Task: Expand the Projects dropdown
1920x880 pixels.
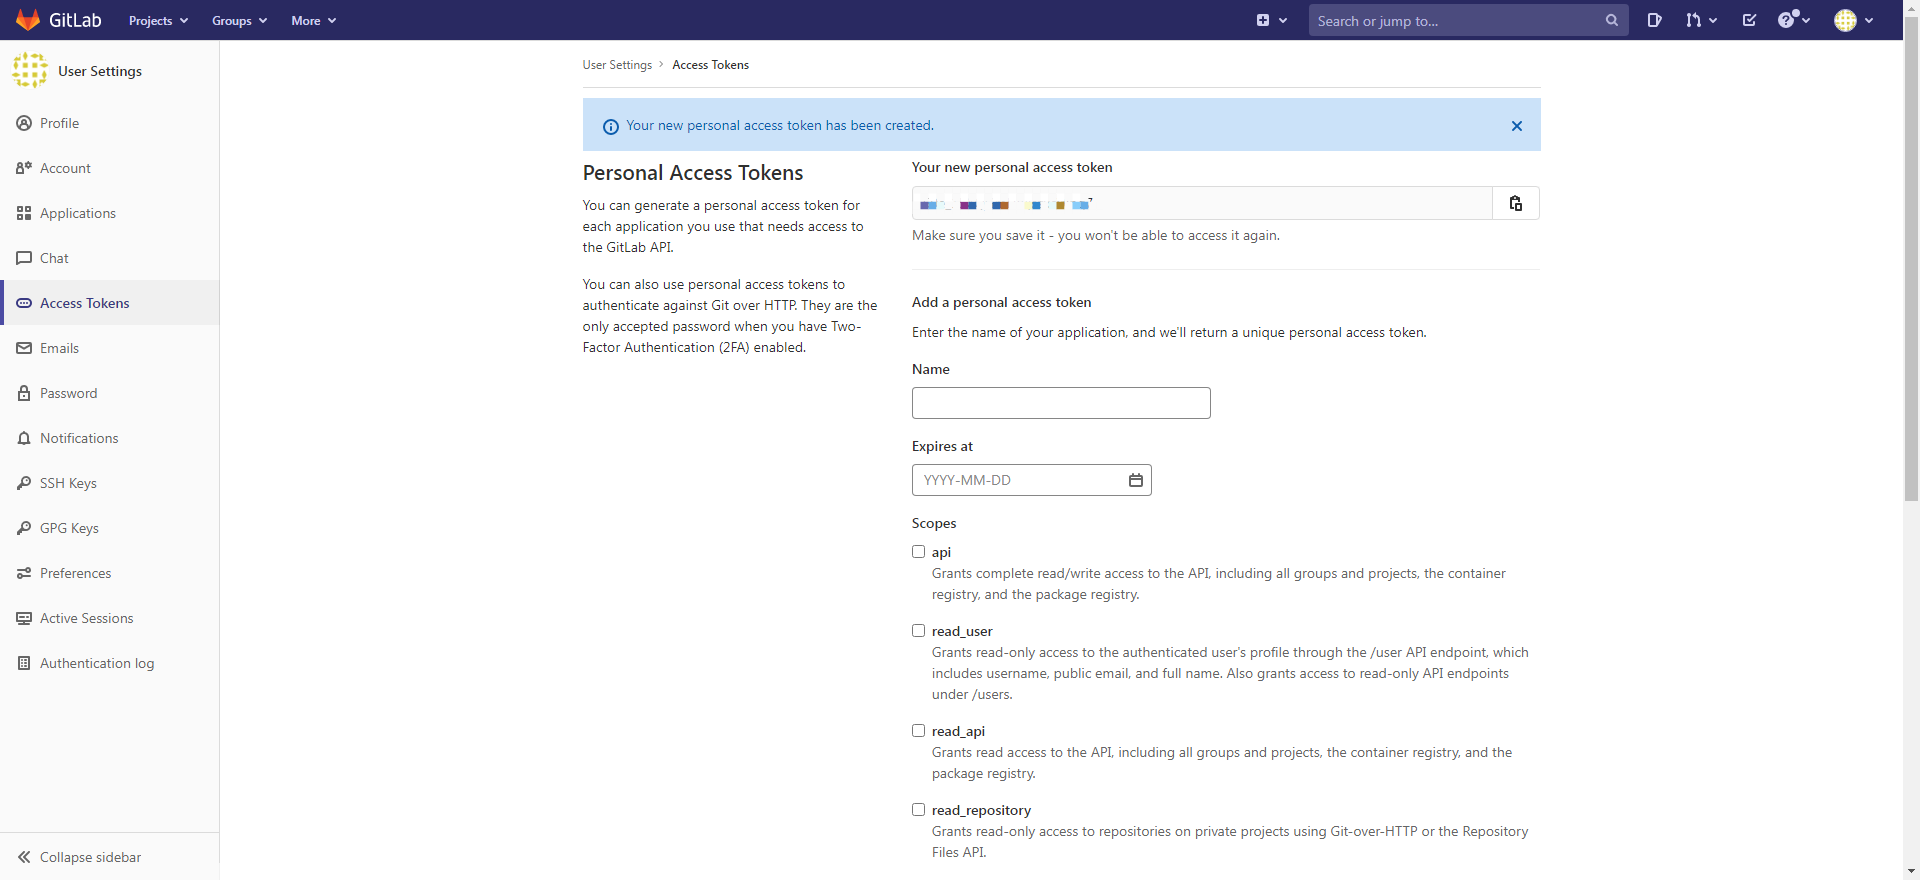Action: coord(158,20)
